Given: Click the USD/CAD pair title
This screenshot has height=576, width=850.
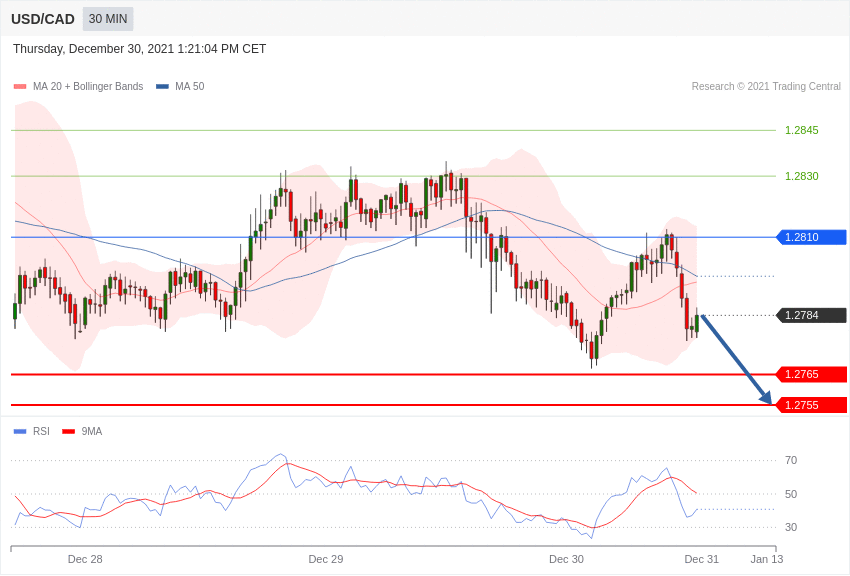Looking at the screenshot, I should click(43, 19).
